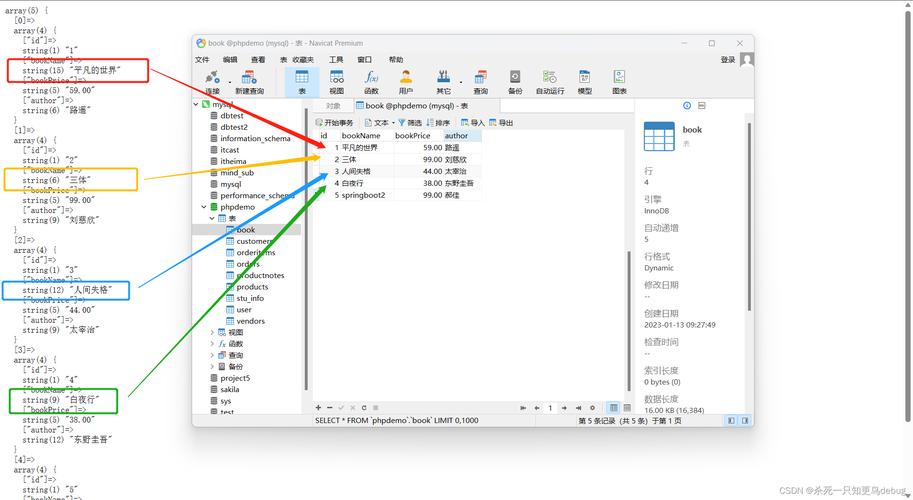Image resolution: width=913 pixels, height=500 pixels.
Task: Click the 登录 login link
Action: pos(728,59)
